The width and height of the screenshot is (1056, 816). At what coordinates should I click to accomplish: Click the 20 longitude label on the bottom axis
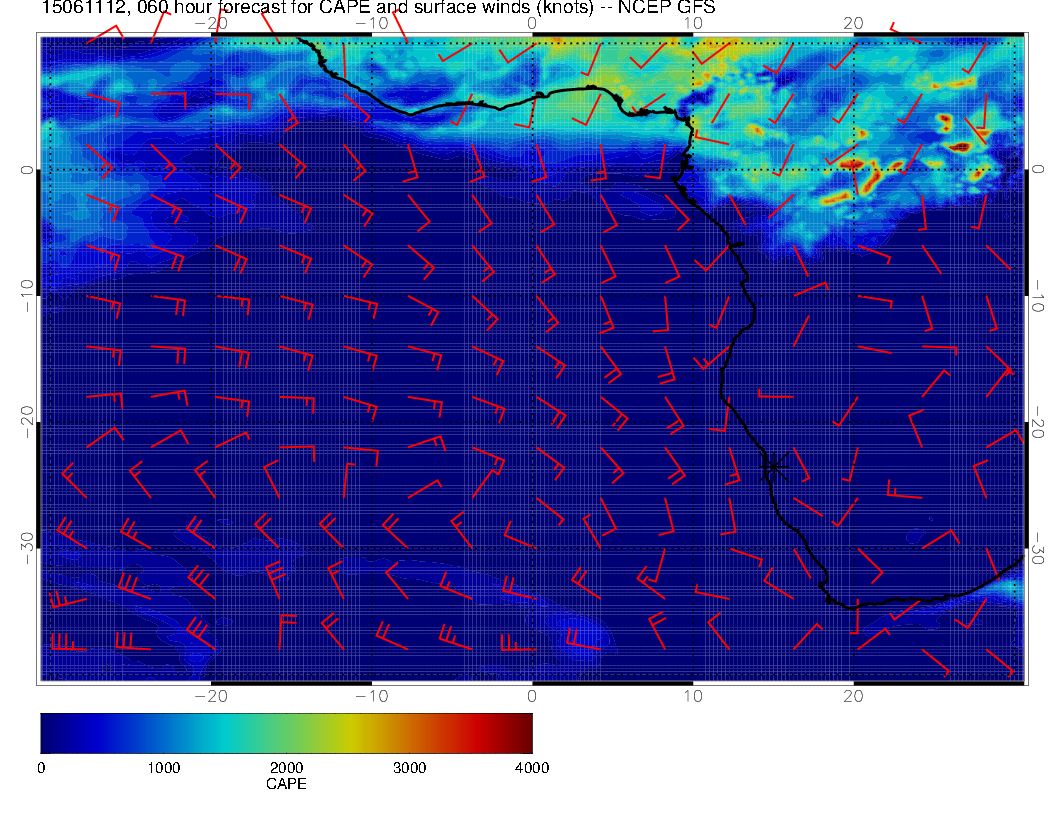tap(853, 695)
